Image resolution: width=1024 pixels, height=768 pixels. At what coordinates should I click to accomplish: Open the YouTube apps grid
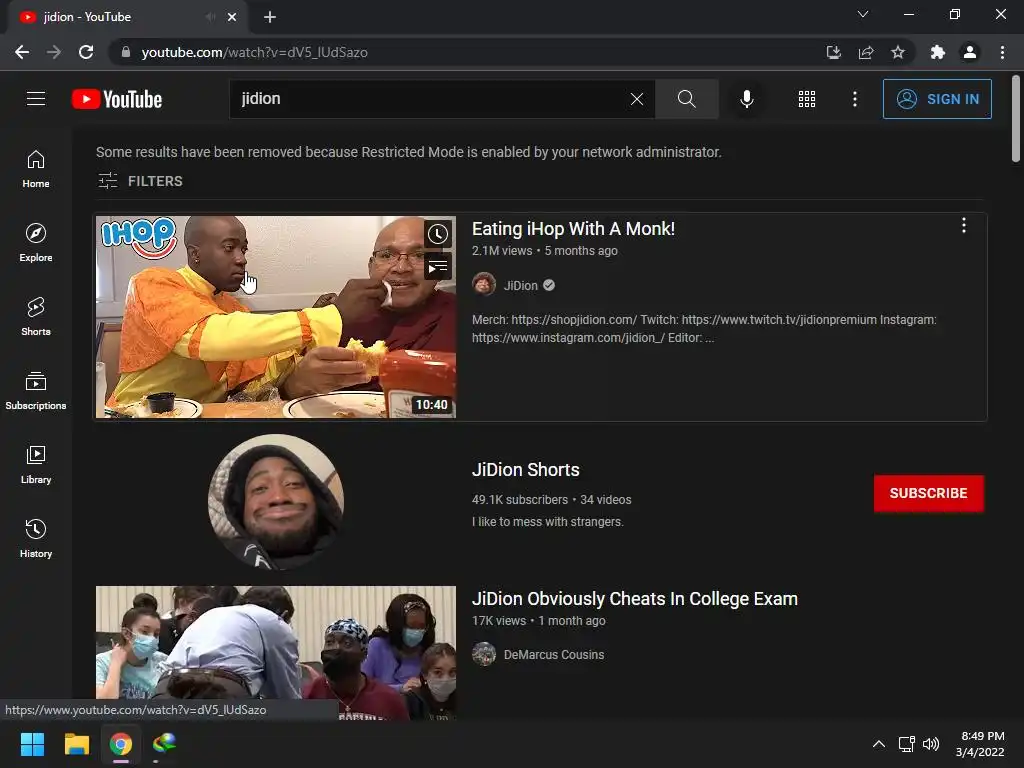[807, 99]
